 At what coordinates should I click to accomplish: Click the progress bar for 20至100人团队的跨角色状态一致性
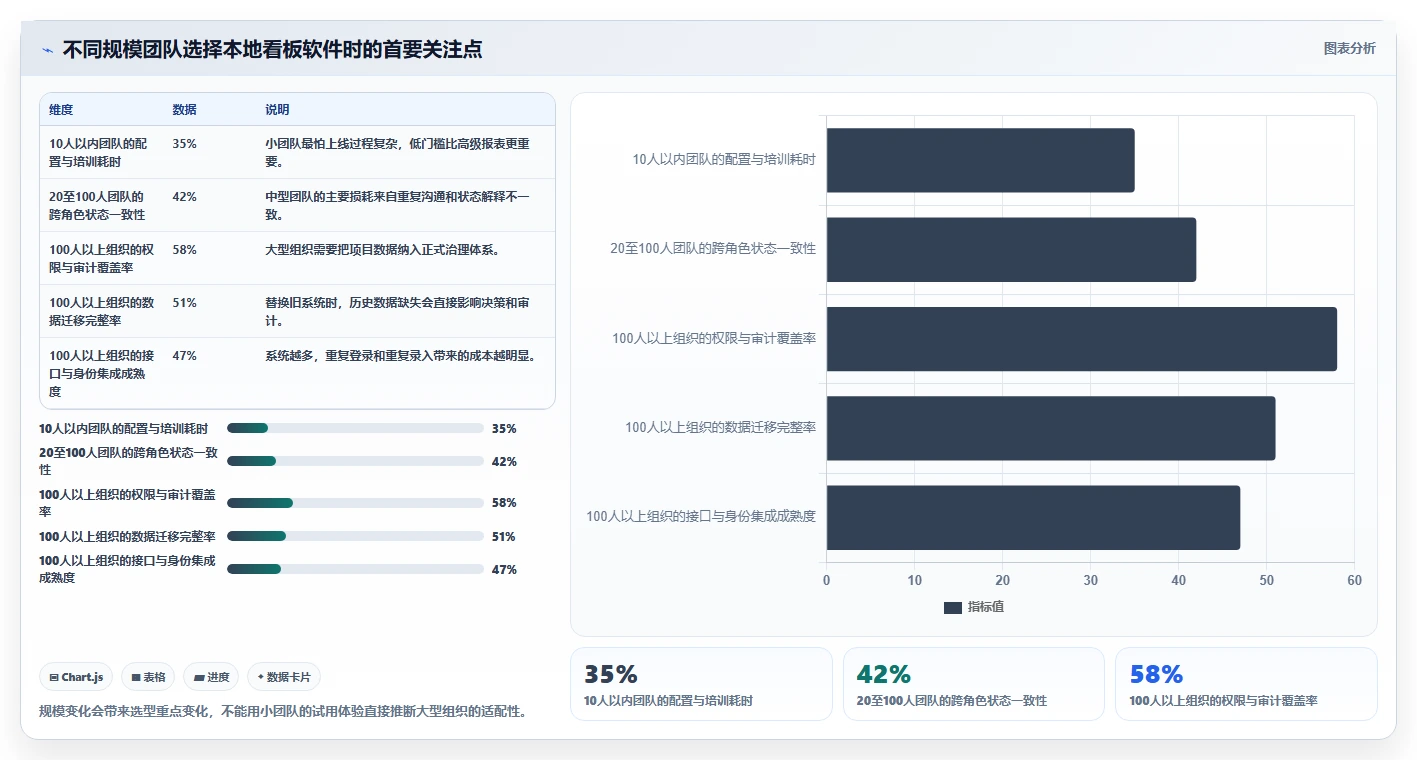click(x=355, y=461)
